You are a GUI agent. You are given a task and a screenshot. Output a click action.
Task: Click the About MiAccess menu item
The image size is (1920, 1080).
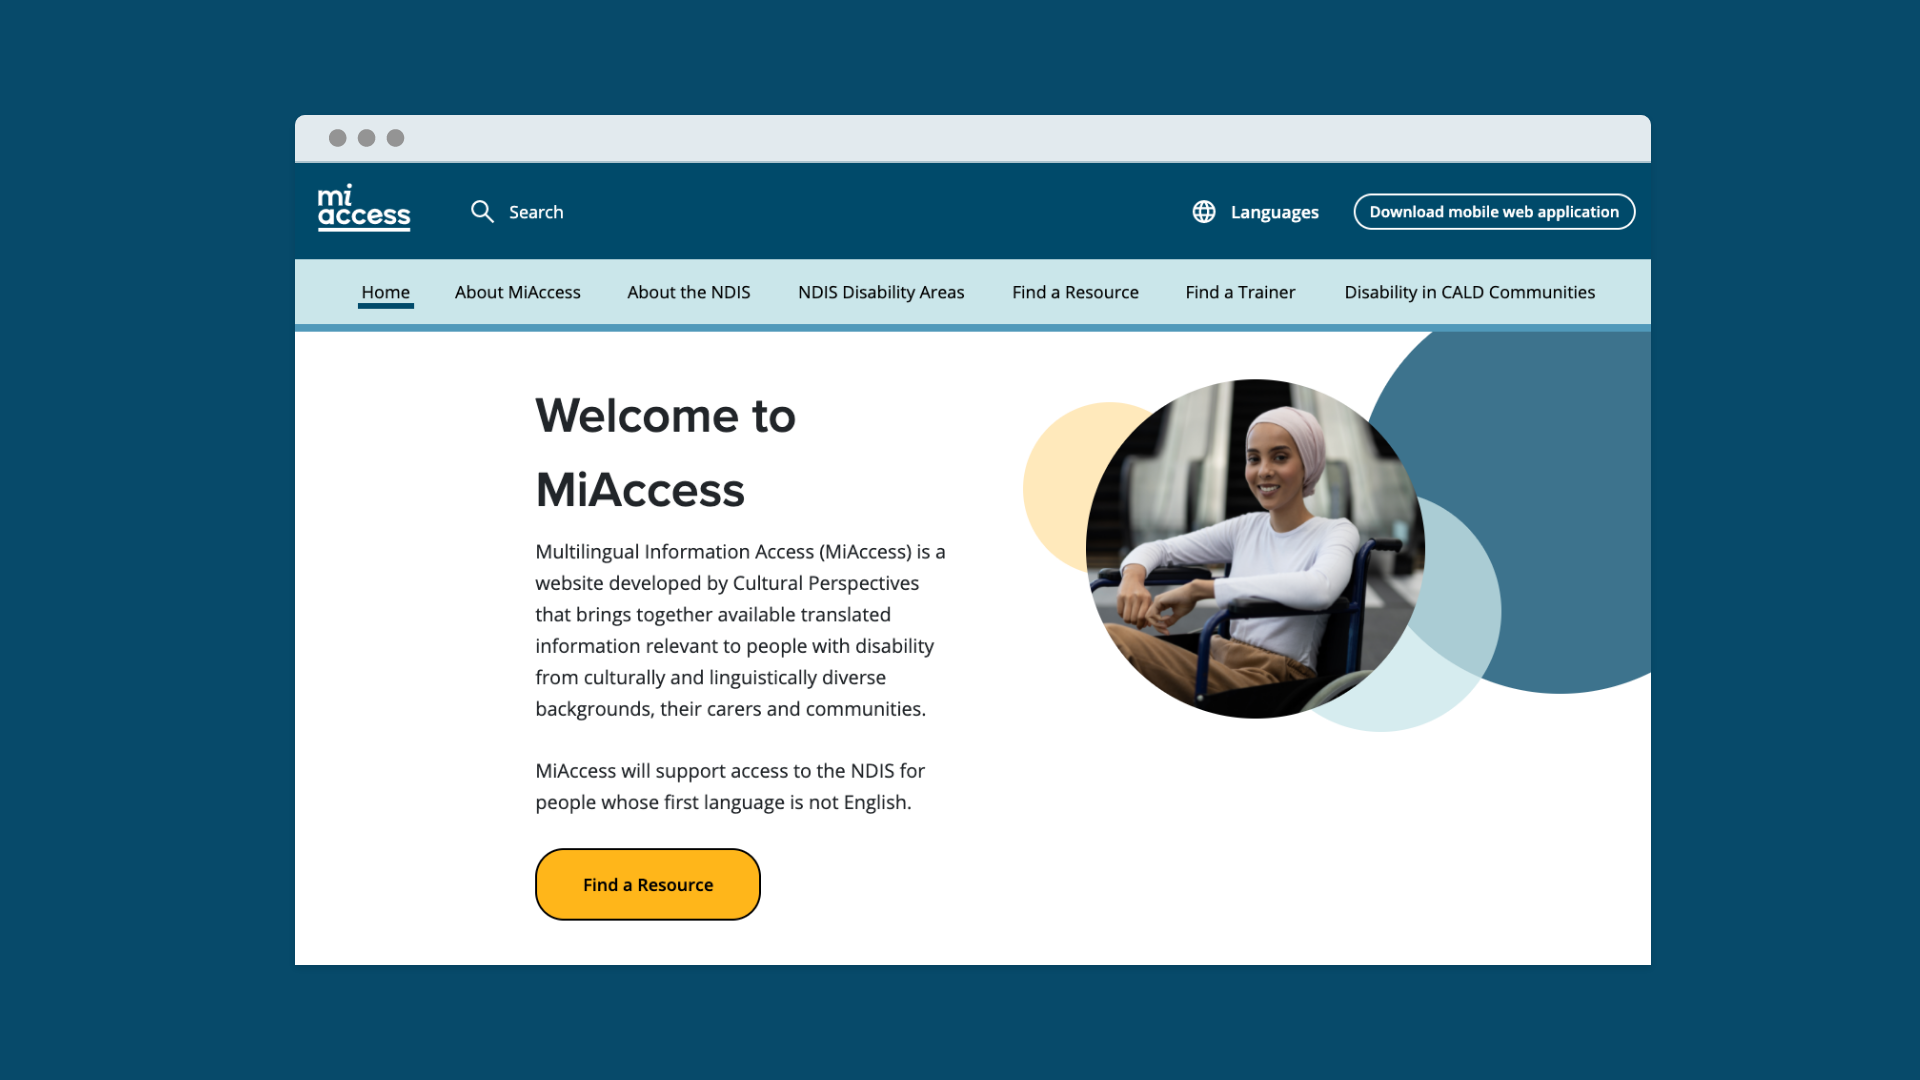pos(517,291)
